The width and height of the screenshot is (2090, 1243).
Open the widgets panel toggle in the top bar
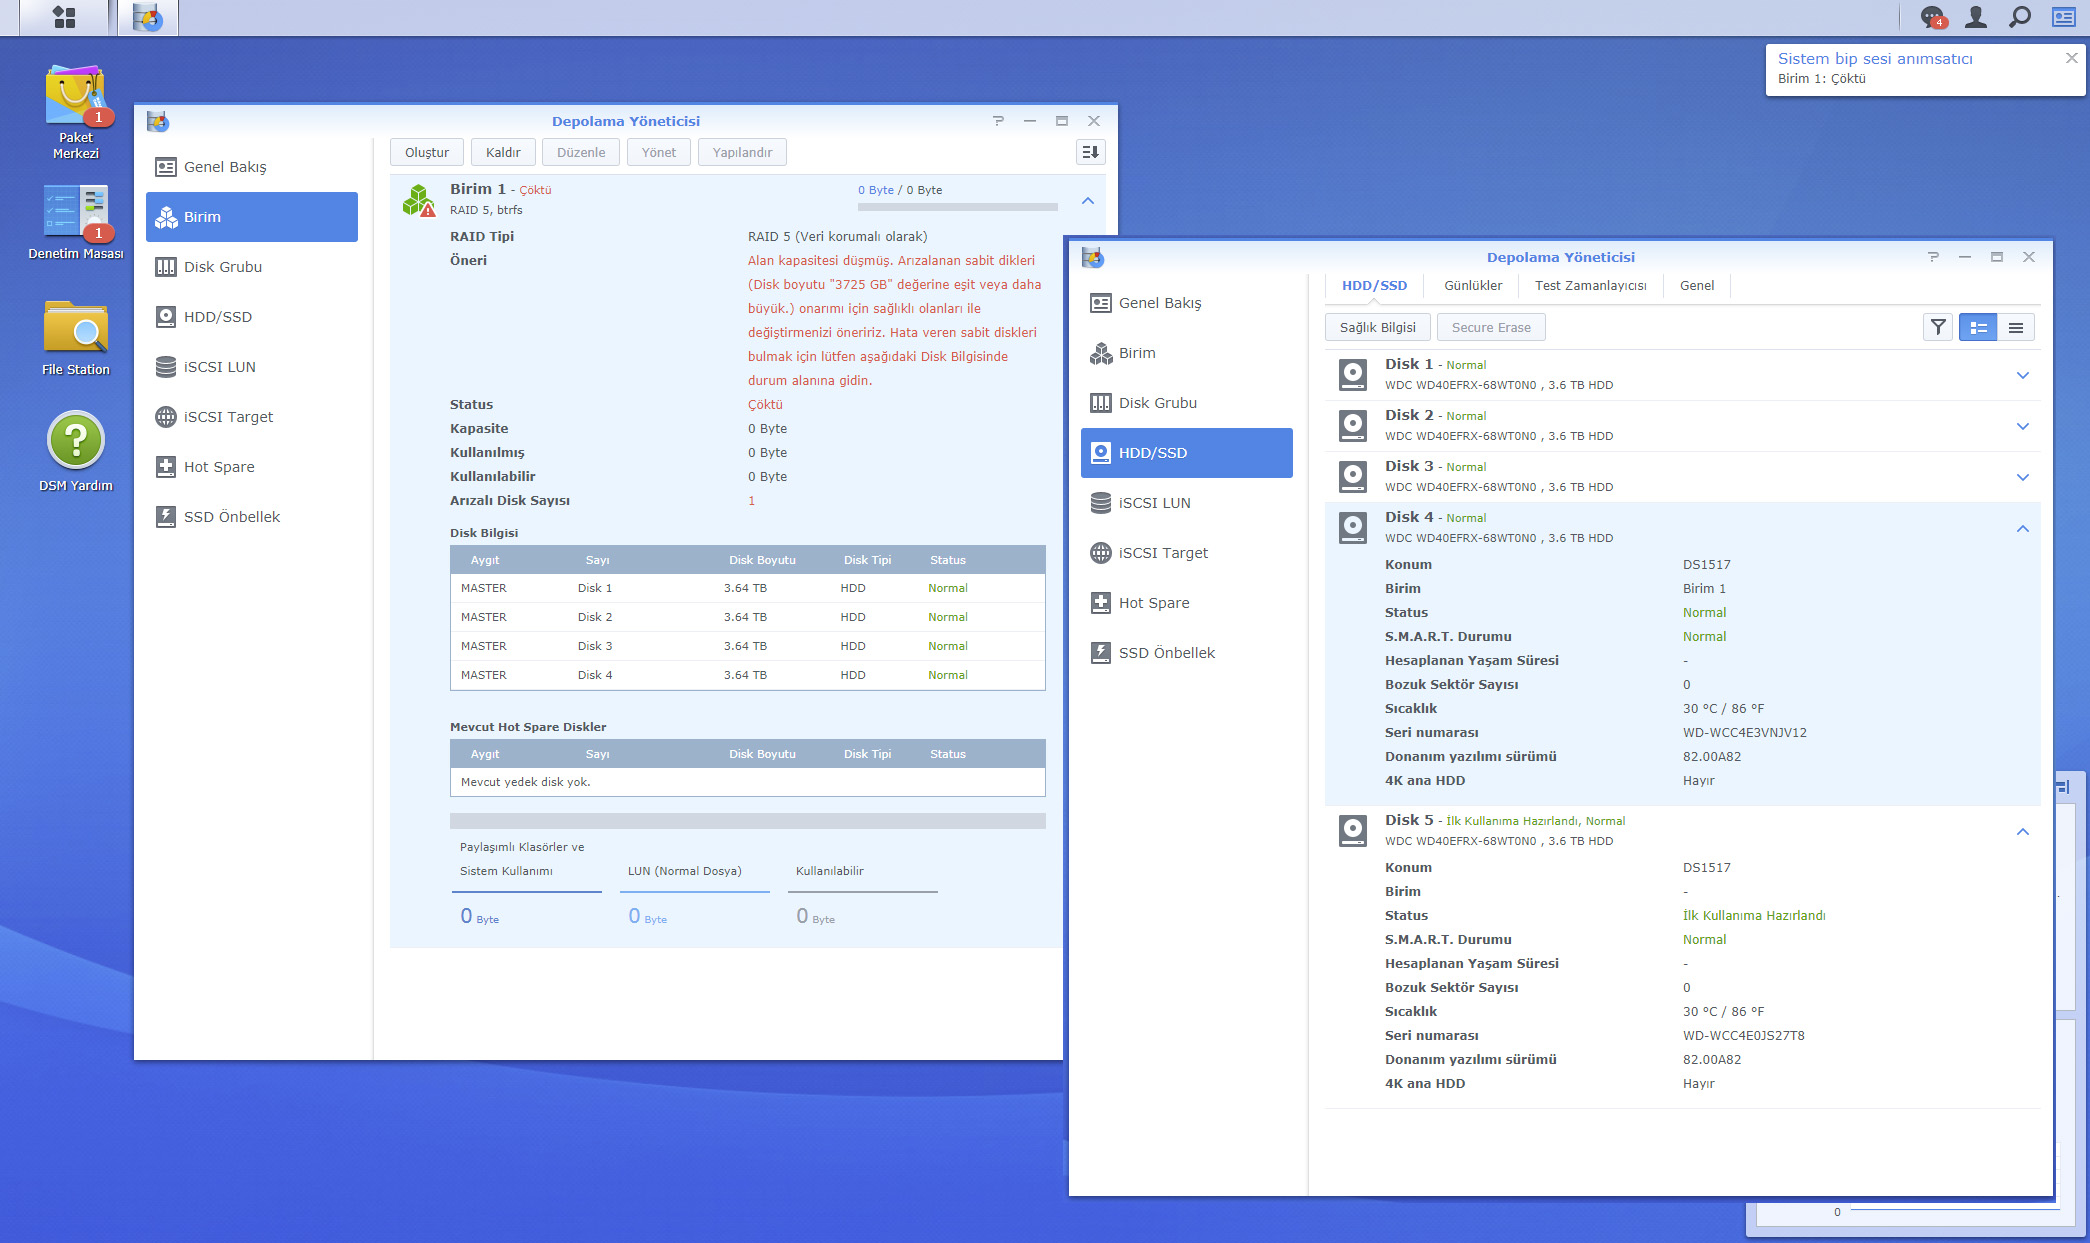point(2063,17)
